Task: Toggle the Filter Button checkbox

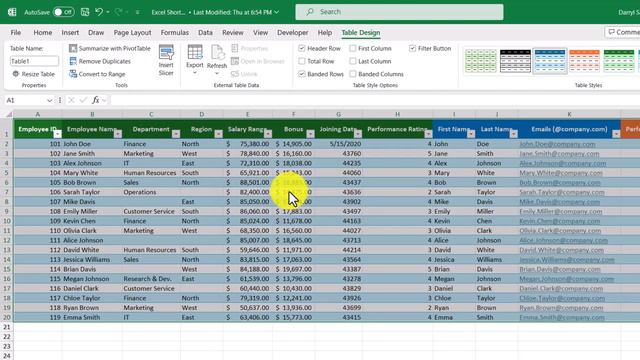Action: click(412, 48)
